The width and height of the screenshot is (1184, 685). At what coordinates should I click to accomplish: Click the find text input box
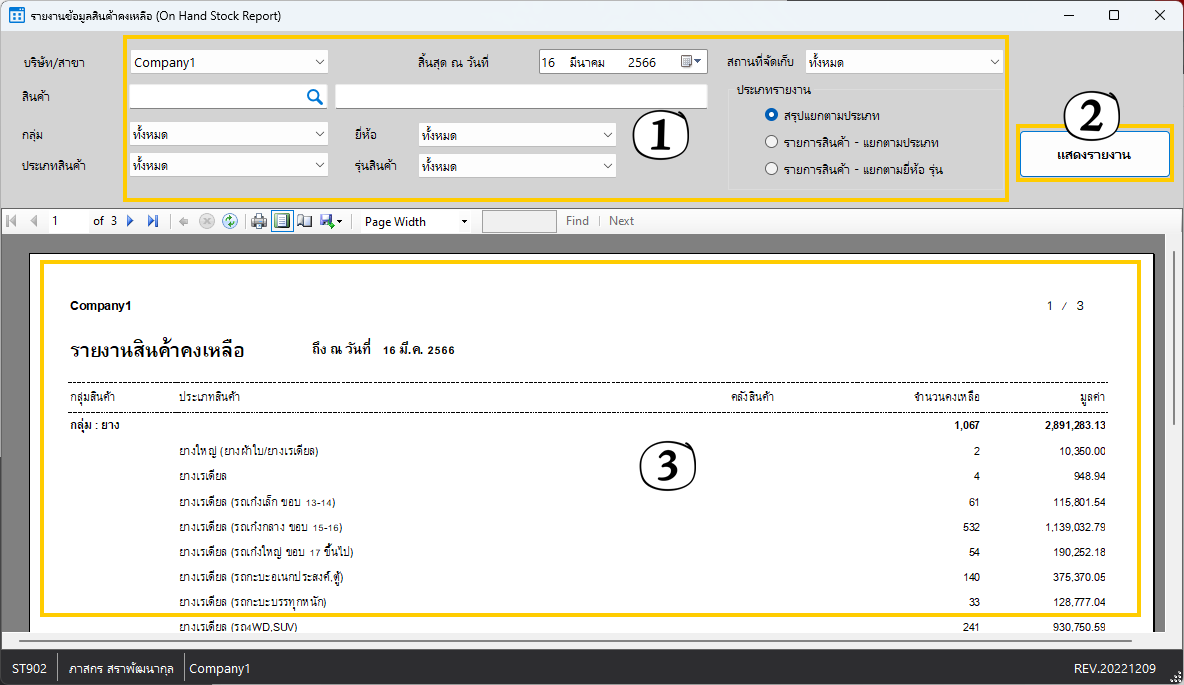click(519, 221)
